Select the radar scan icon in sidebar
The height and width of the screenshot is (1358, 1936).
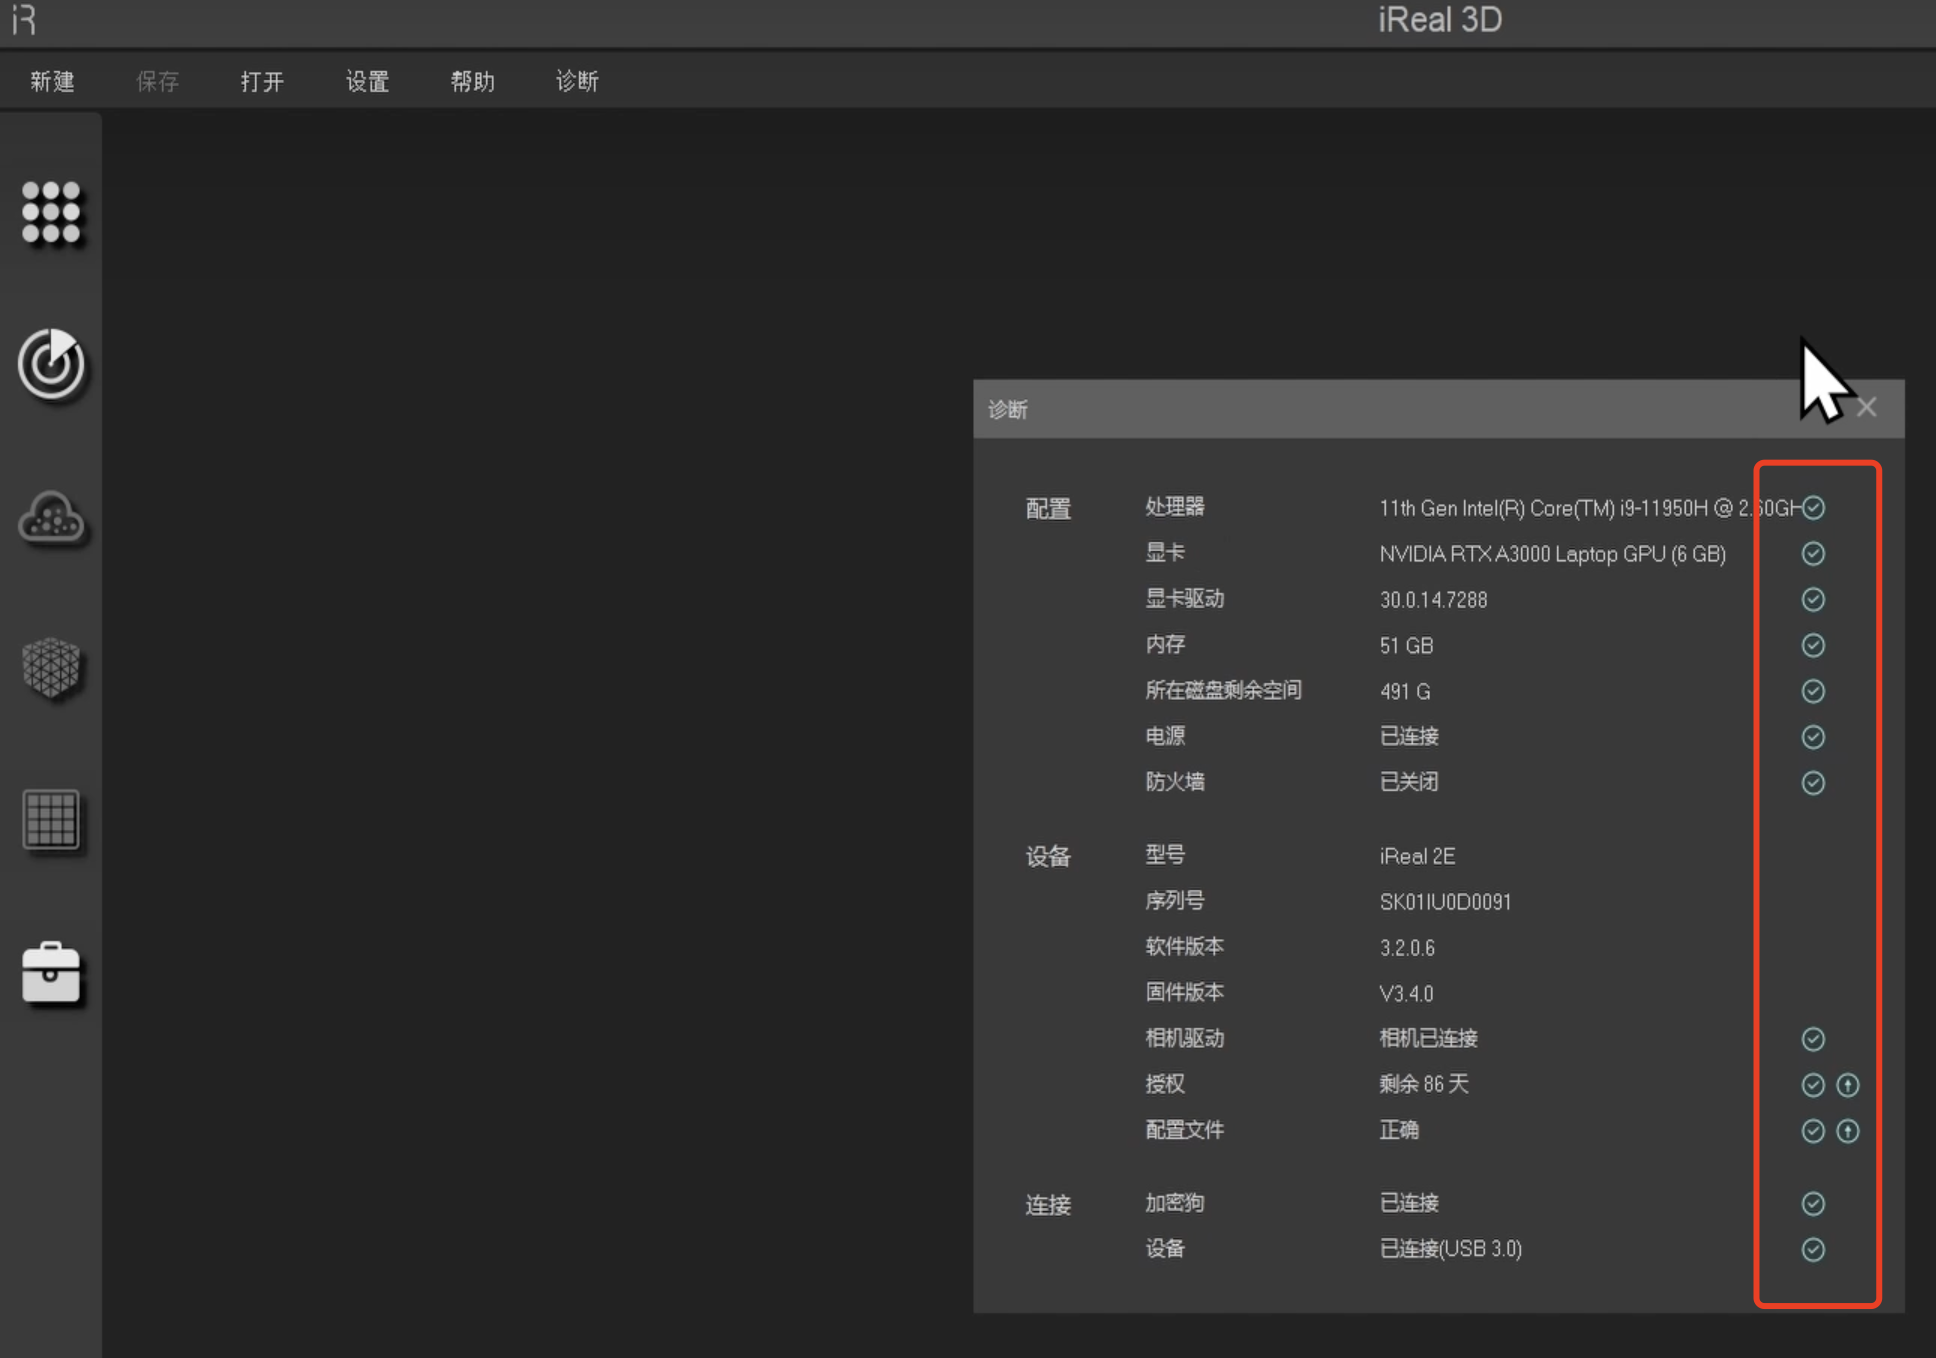tap(51, 364)
